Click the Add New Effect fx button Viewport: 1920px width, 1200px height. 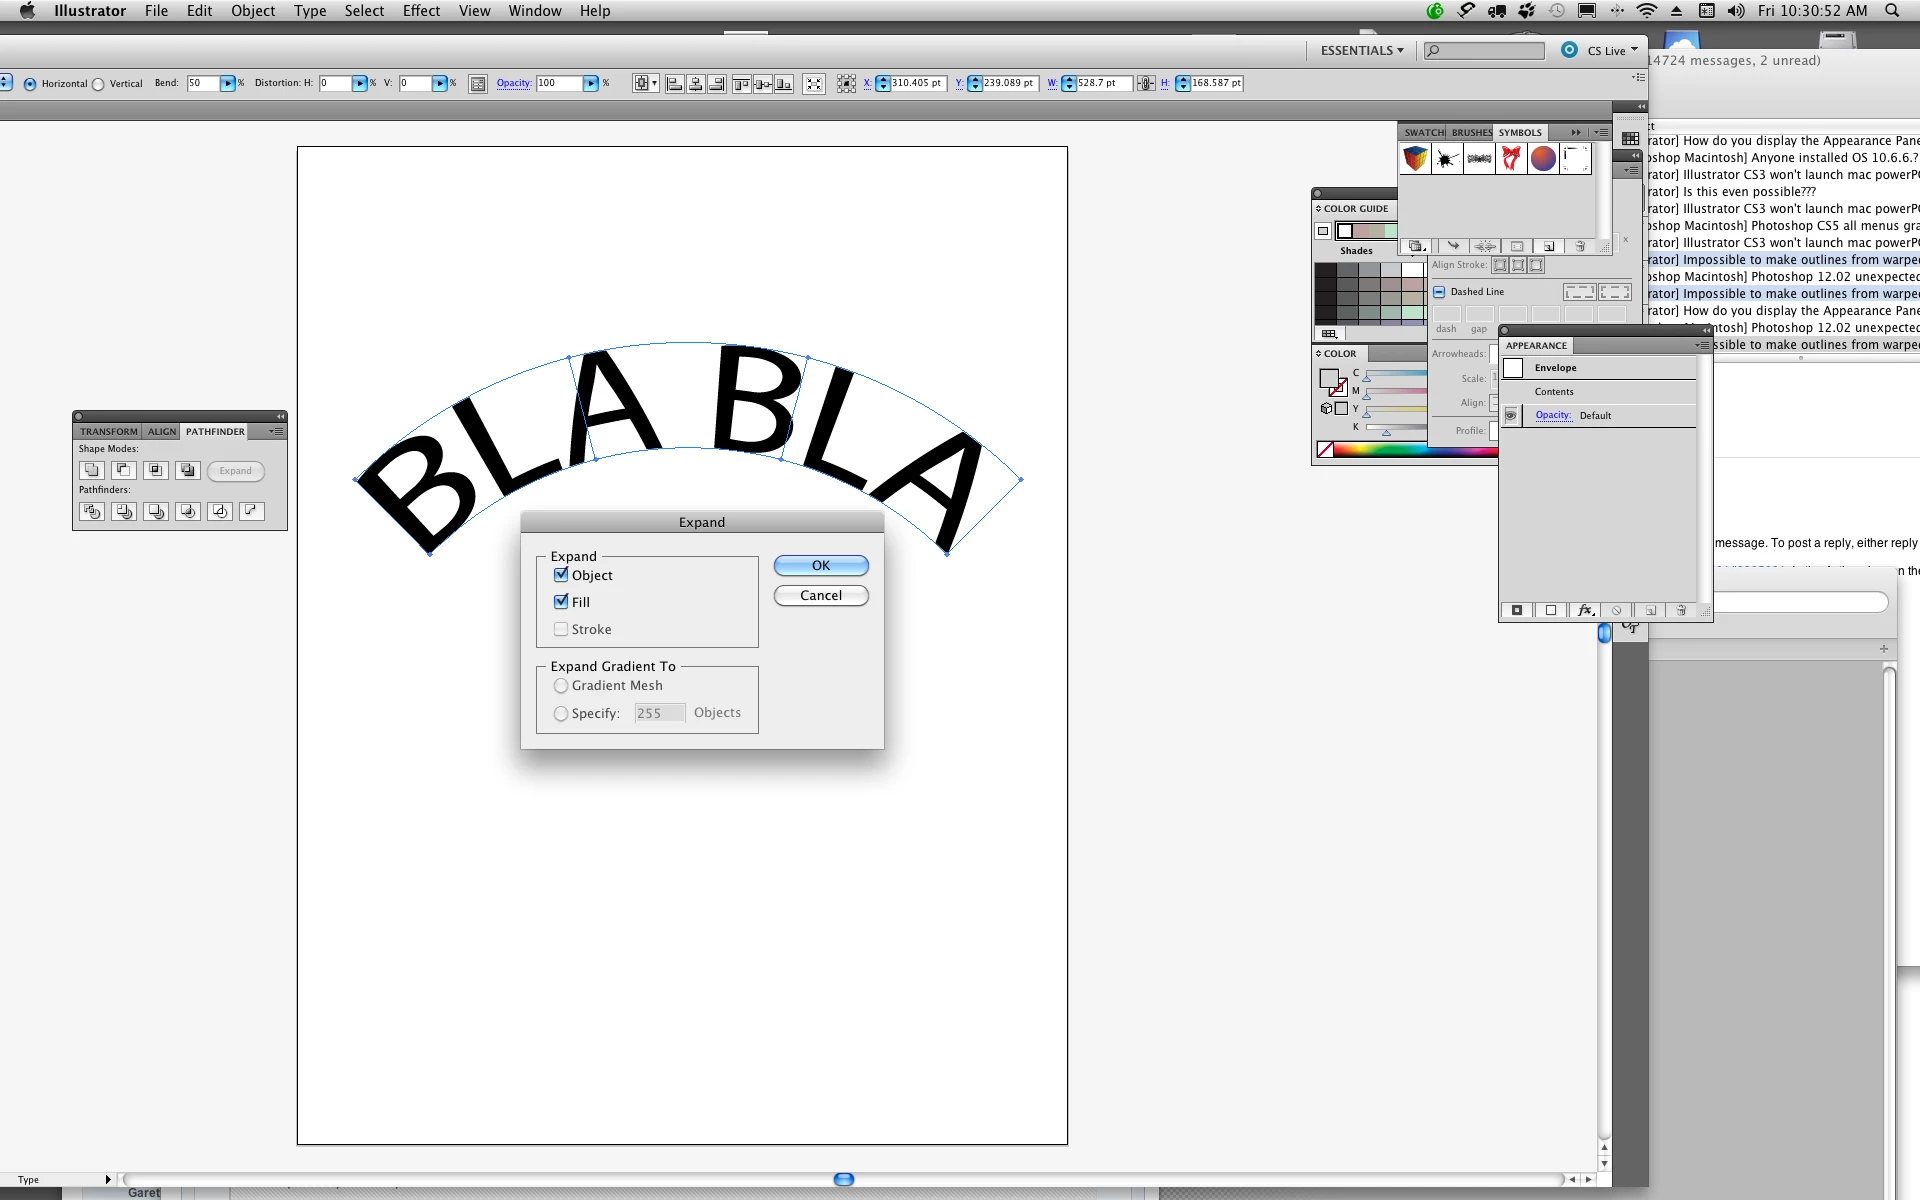(1585, 610)
